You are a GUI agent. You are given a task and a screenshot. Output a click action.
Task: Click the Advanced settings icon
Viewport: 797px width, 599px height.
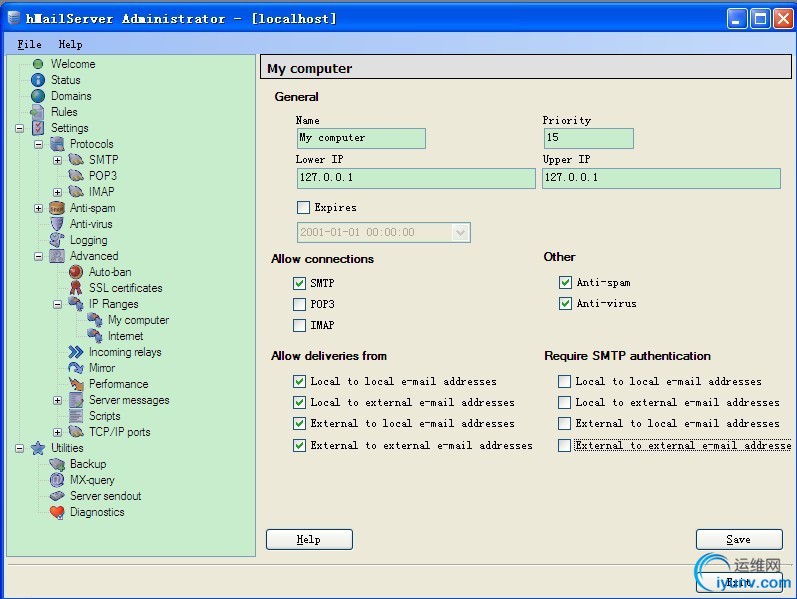pos(57,256)
